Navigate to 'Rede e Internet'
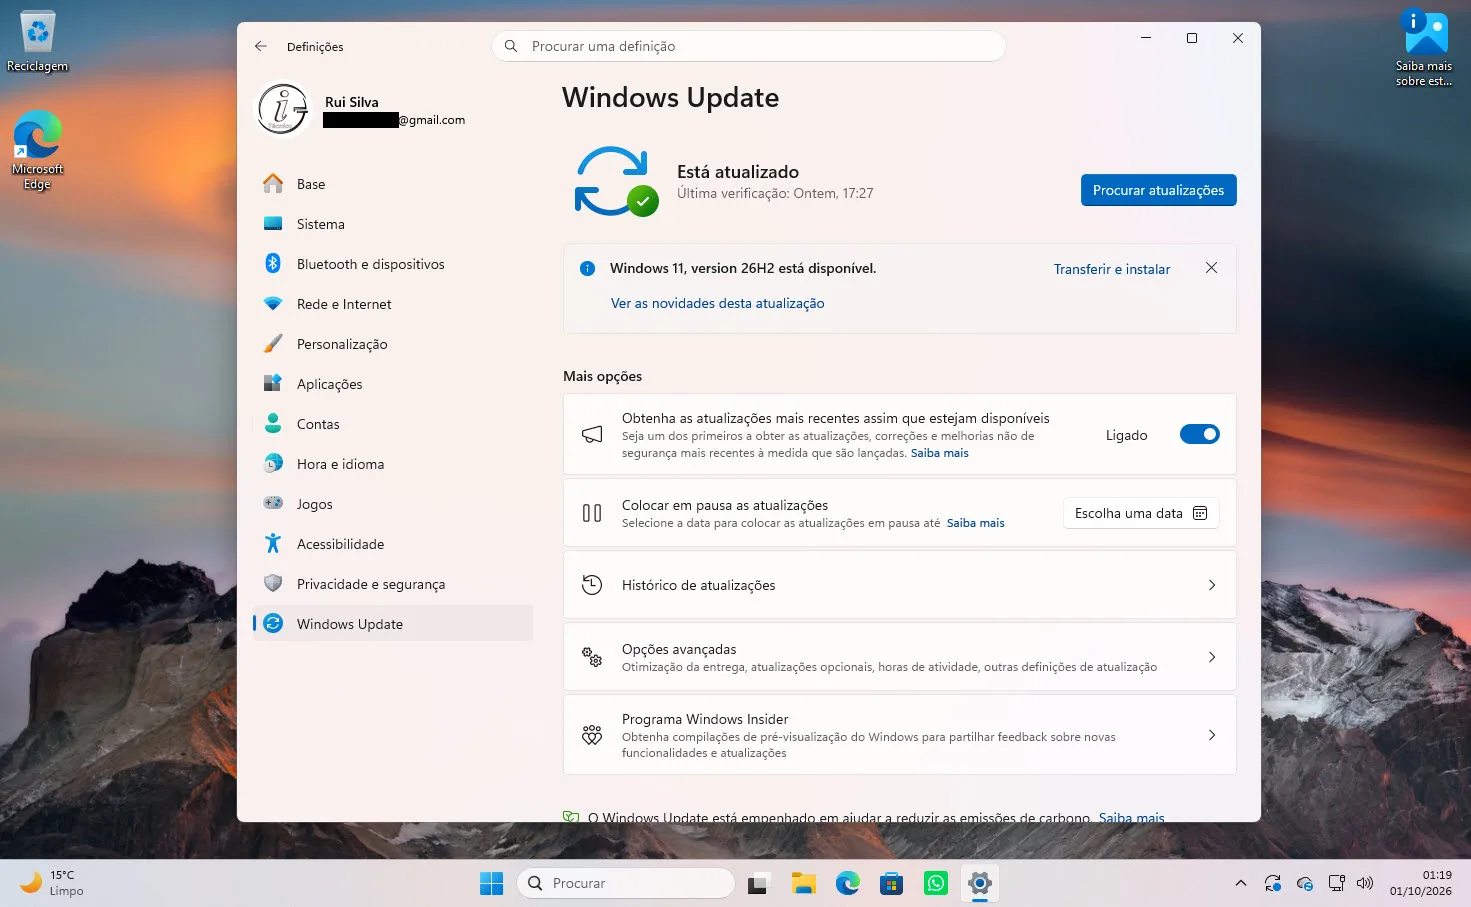1471x907 pixels. 393,304
